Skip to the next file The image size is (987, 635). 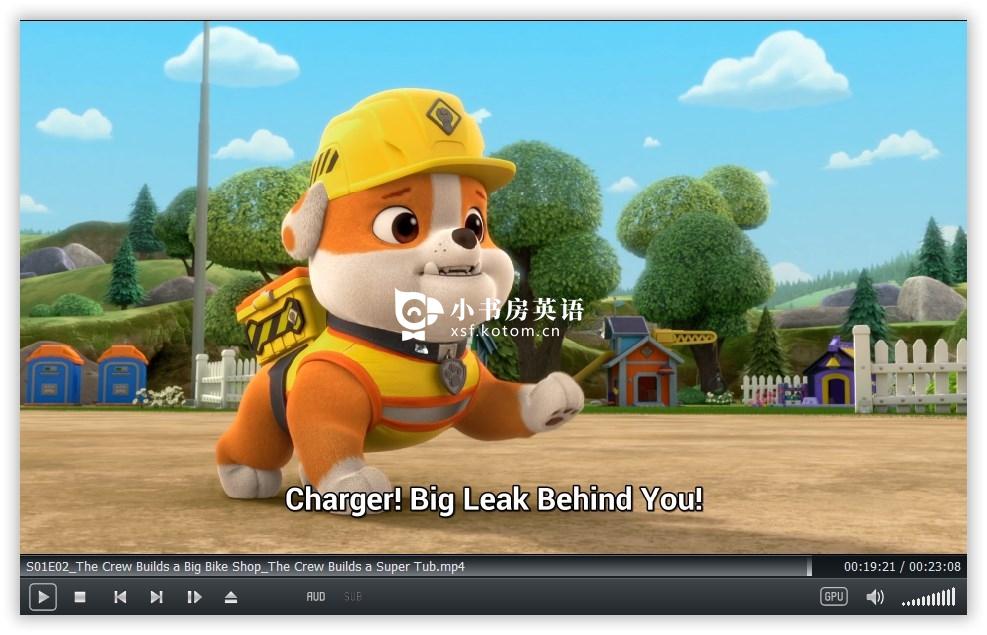(157, 597)
